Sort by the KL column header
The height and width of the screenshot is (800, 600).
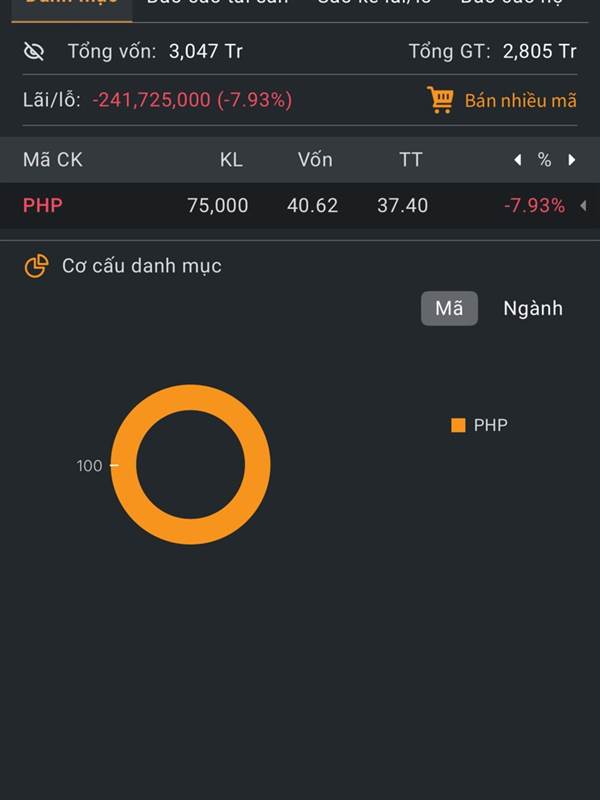pyautogui.click(x=231, y=160)
